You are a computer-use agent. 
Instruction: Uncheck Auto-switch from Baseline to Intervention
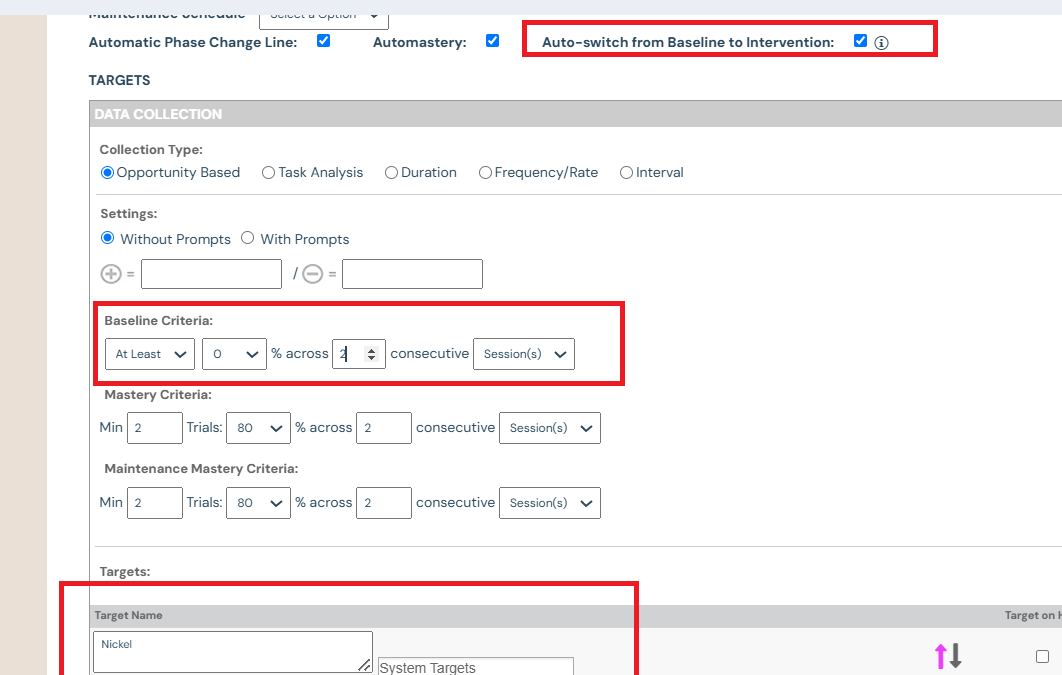click(860, 41)
